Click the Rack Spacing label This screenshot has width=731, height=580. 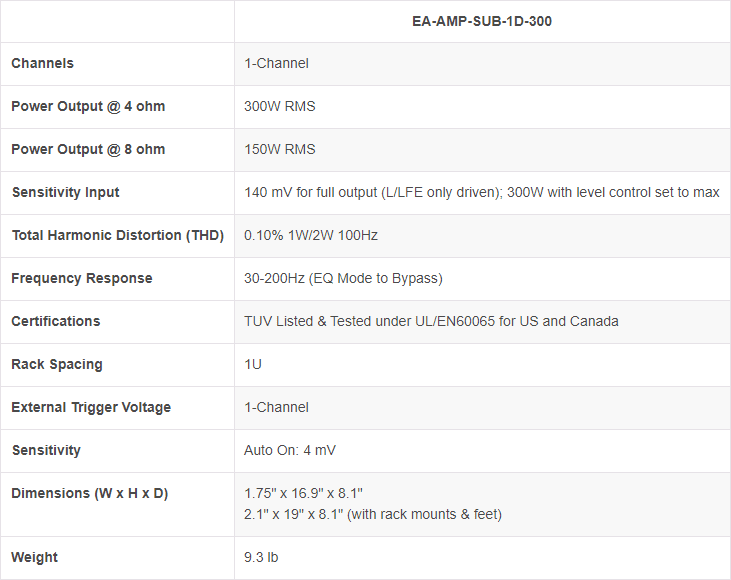(x=57, y=365)
